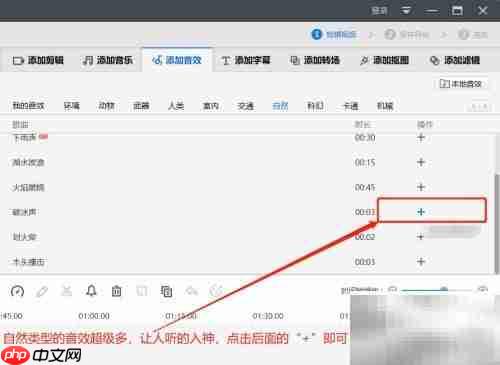Click the bell audio icon
500x365 pixels.
(x=91, y=291)
